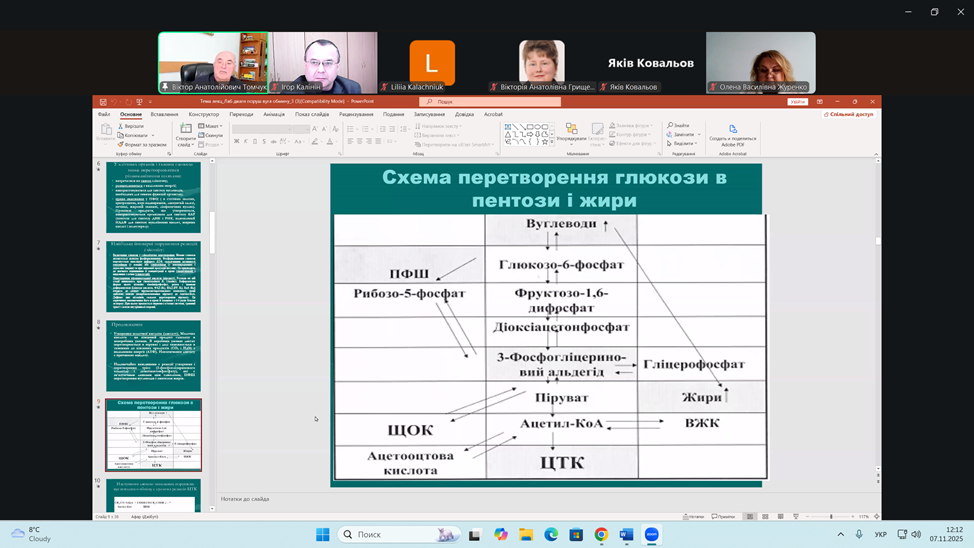
Task: Click the Спільний доступ share button
Action: pos(849,114)
